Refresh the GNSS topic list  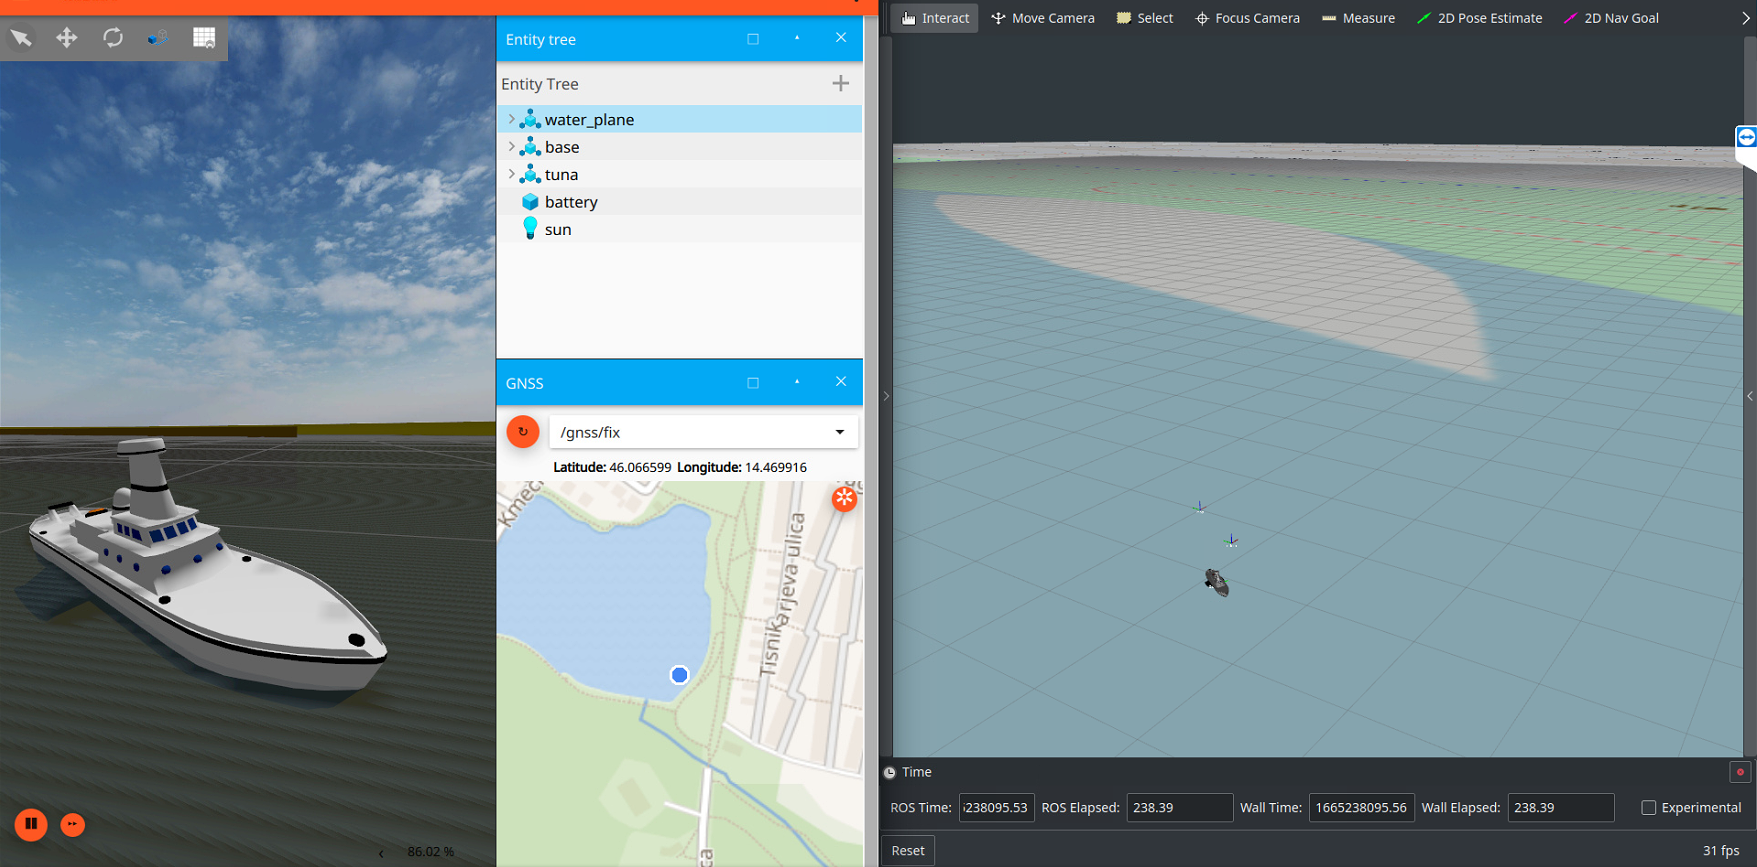(523, 432)
